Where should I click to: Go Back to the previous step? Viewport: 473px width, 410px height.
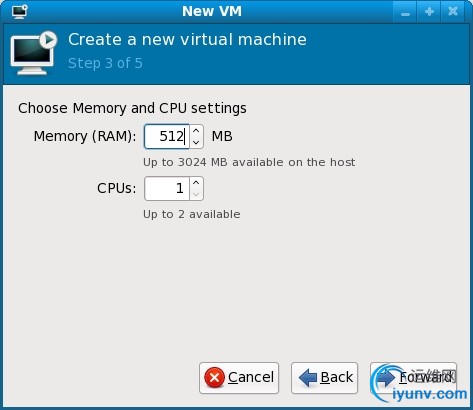pyautogui.click(x=324, y=378)
